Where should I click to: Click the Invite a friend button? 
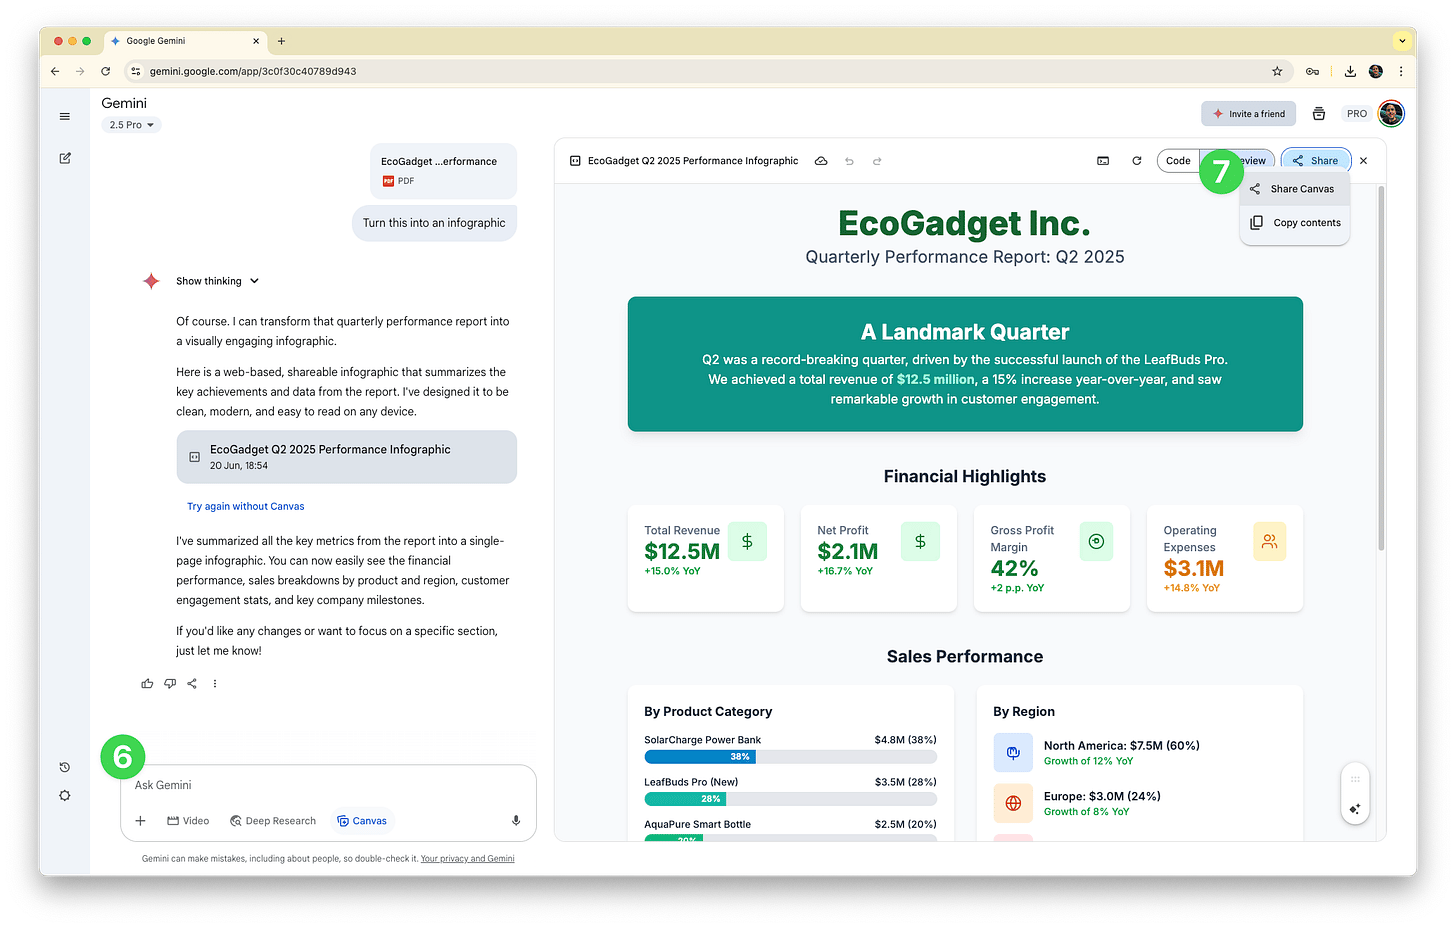[1249, 114]
